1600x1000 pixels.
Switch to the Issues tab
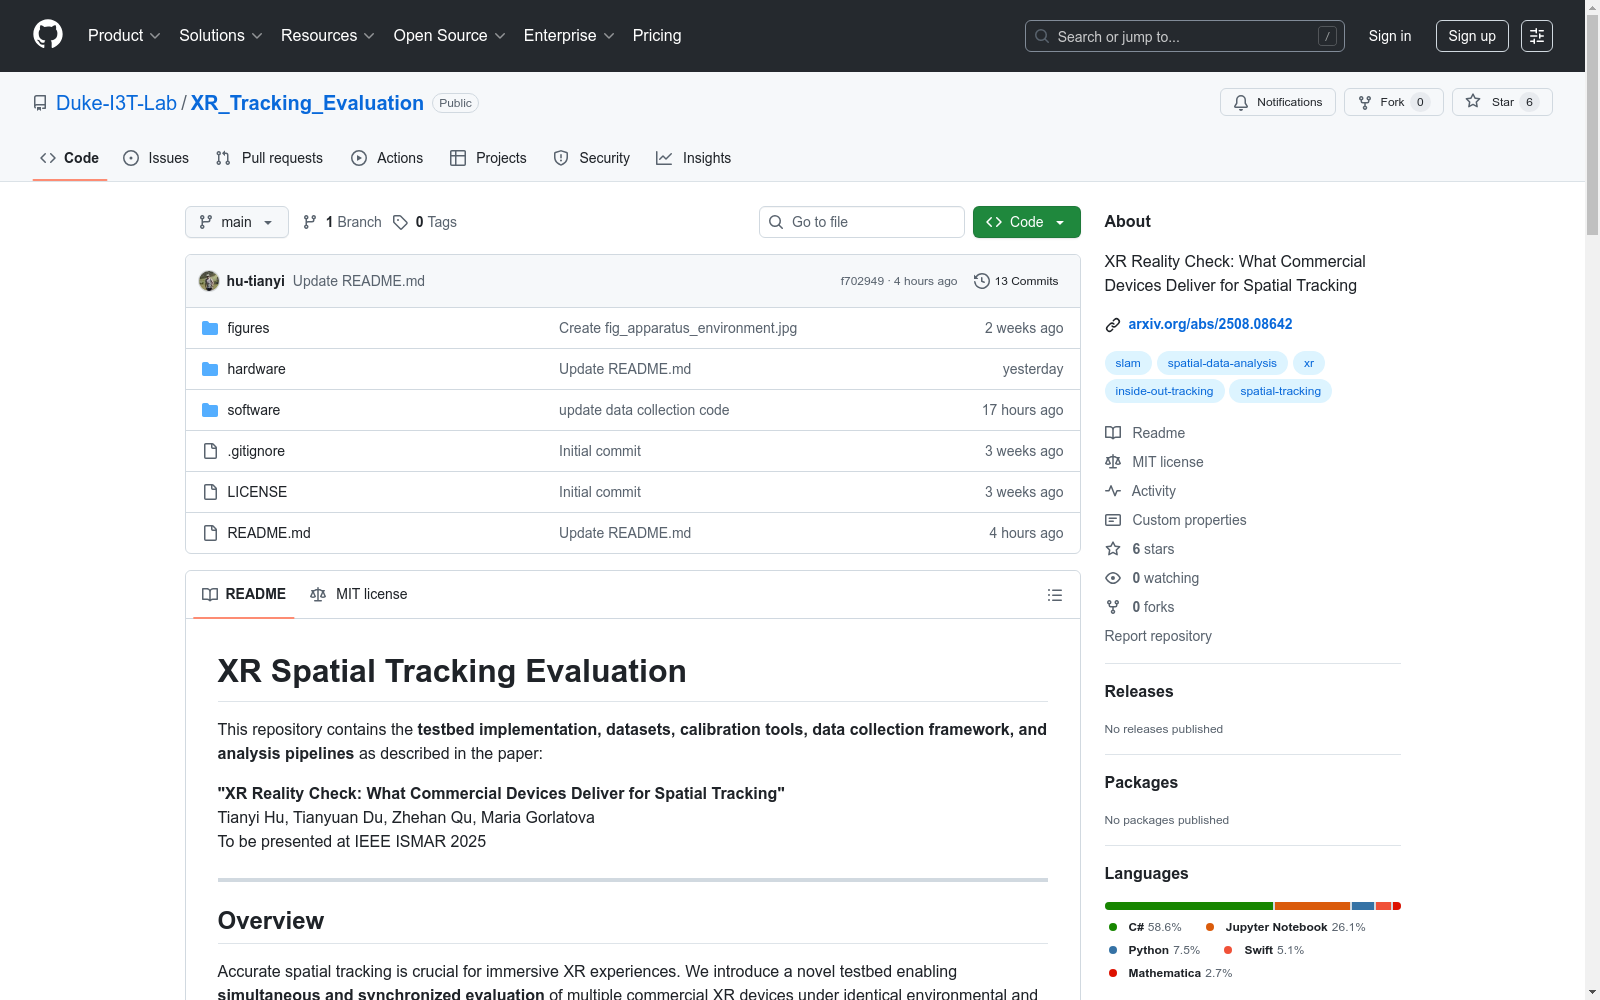coord(156,158)
